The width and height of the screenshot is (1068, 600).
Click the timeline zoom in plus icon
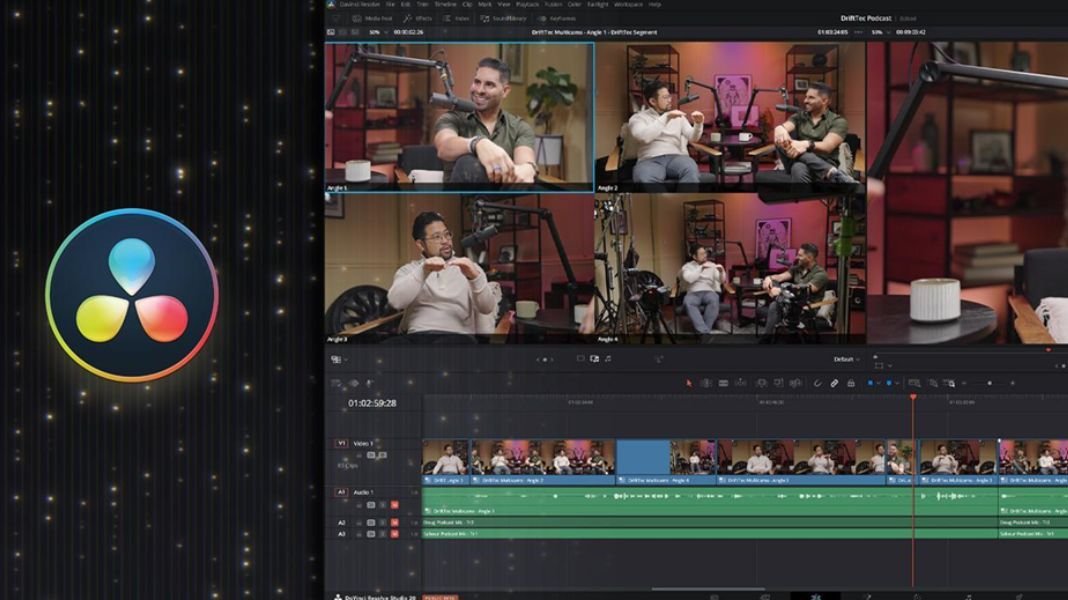tap(1013, 383)
